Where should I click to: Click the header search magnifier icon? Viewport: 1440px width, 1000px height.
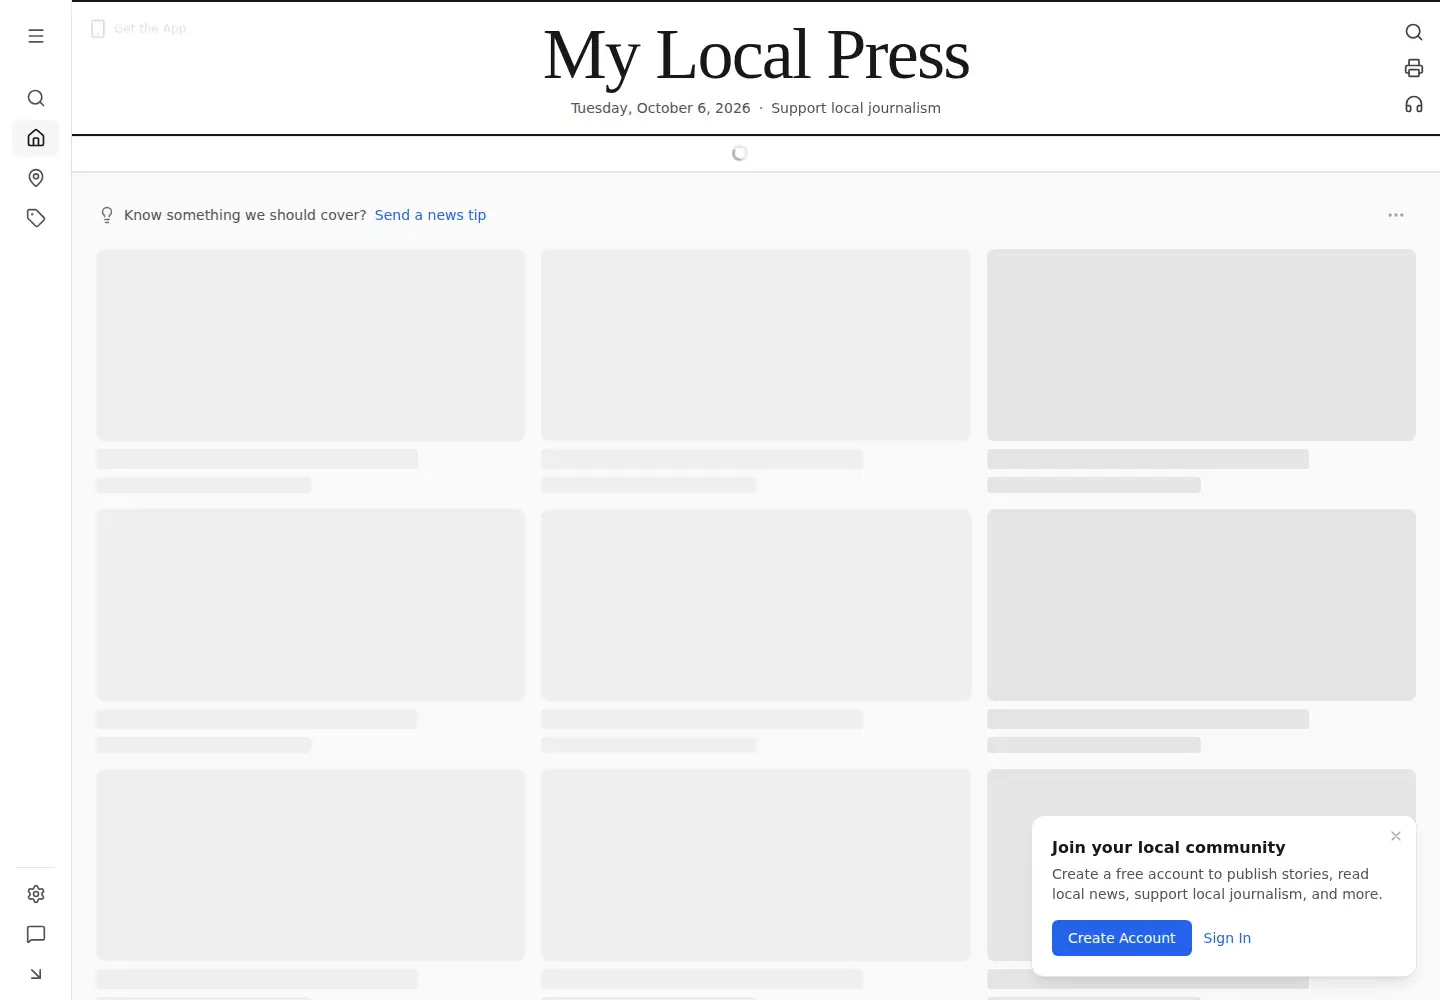pyautogui.click(x=1414, y=32)
